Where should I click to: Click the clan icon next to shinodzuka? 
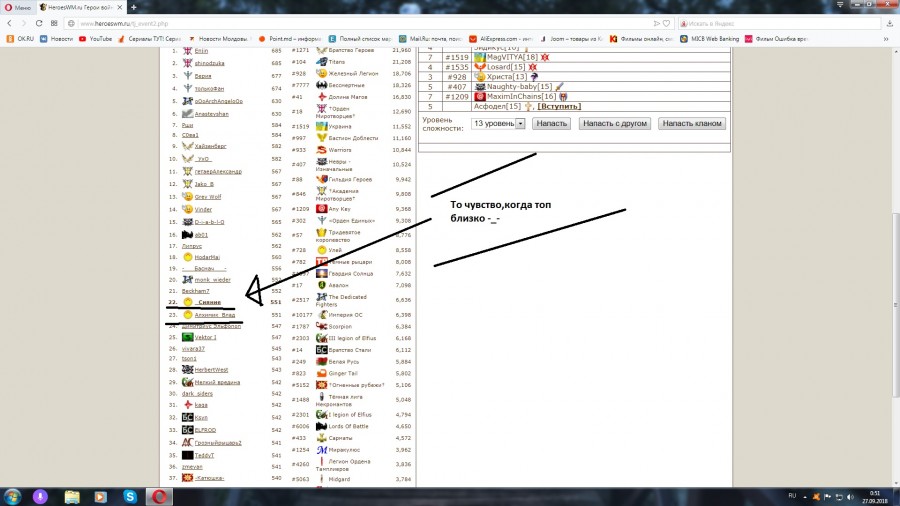tap(187, 63)
